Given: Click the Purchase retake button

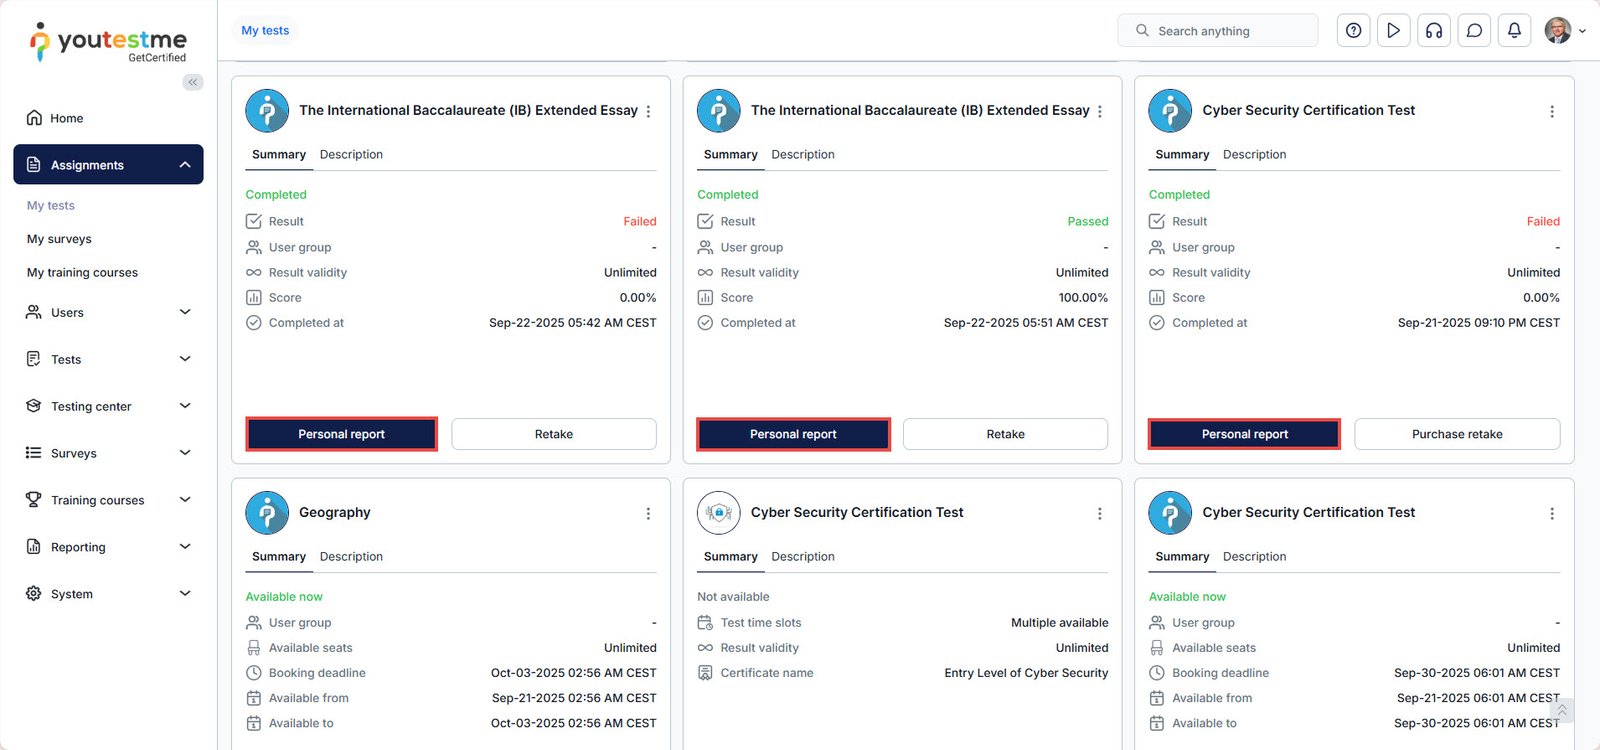Looking at the screenshot, I should [1456, 434].
